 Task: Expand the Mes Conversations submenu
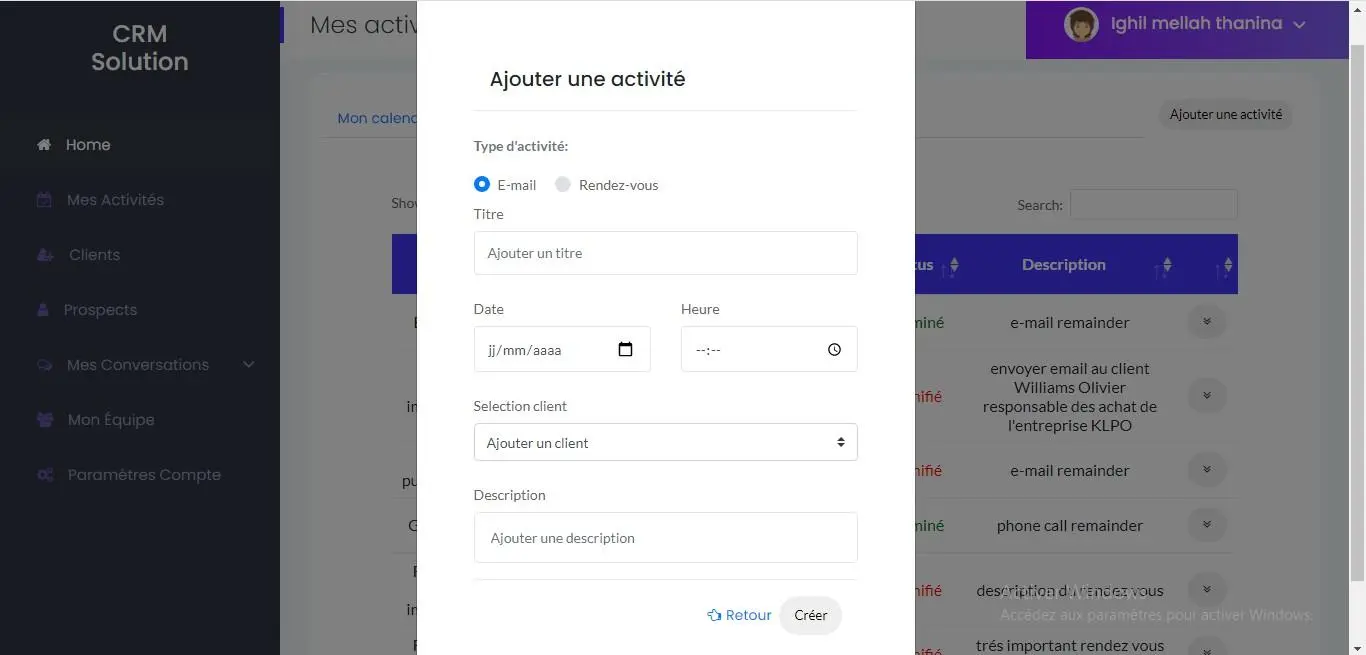249,365
